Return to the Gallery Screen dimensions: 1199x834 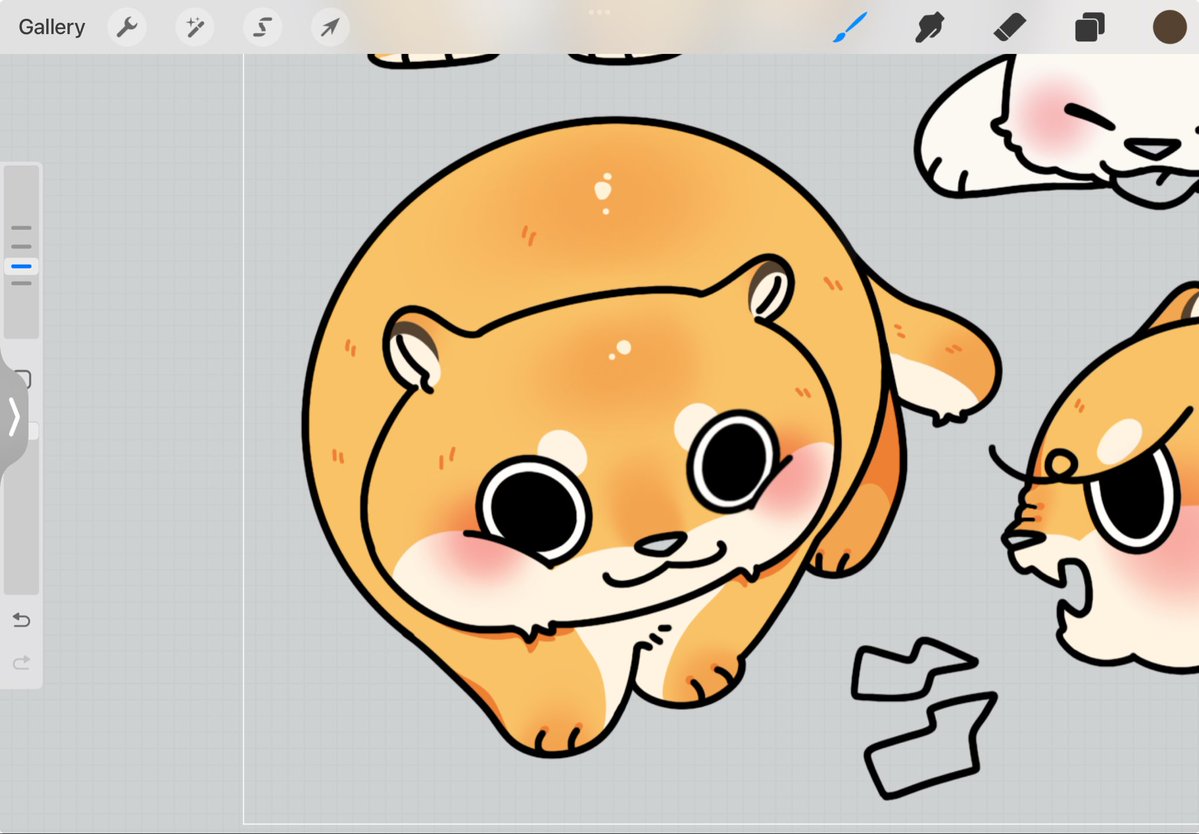[51, 27]
